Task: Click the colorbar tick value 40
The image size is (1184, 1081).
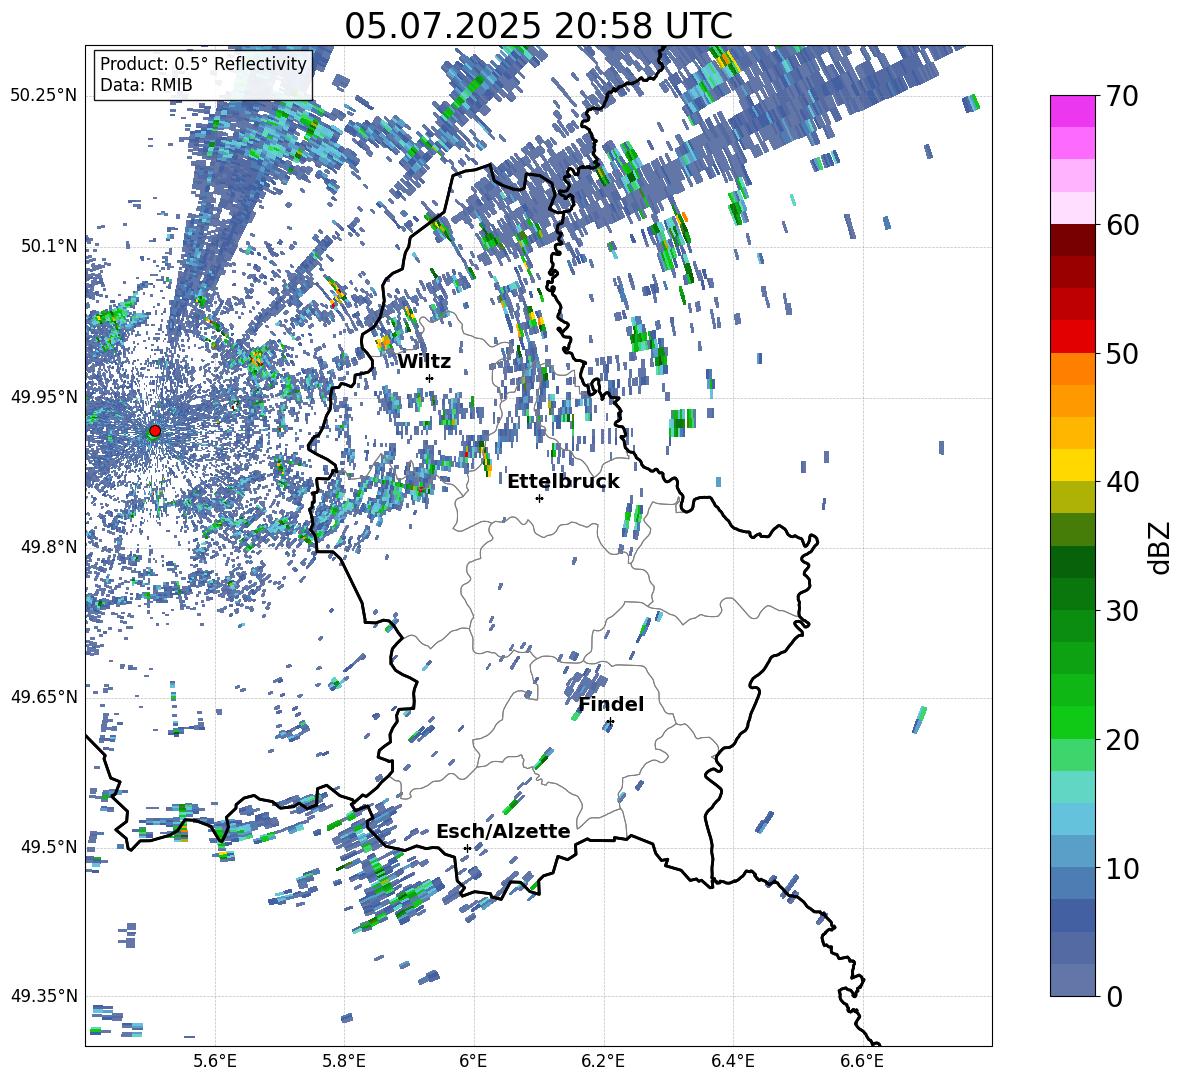Action: [1122, 482]
